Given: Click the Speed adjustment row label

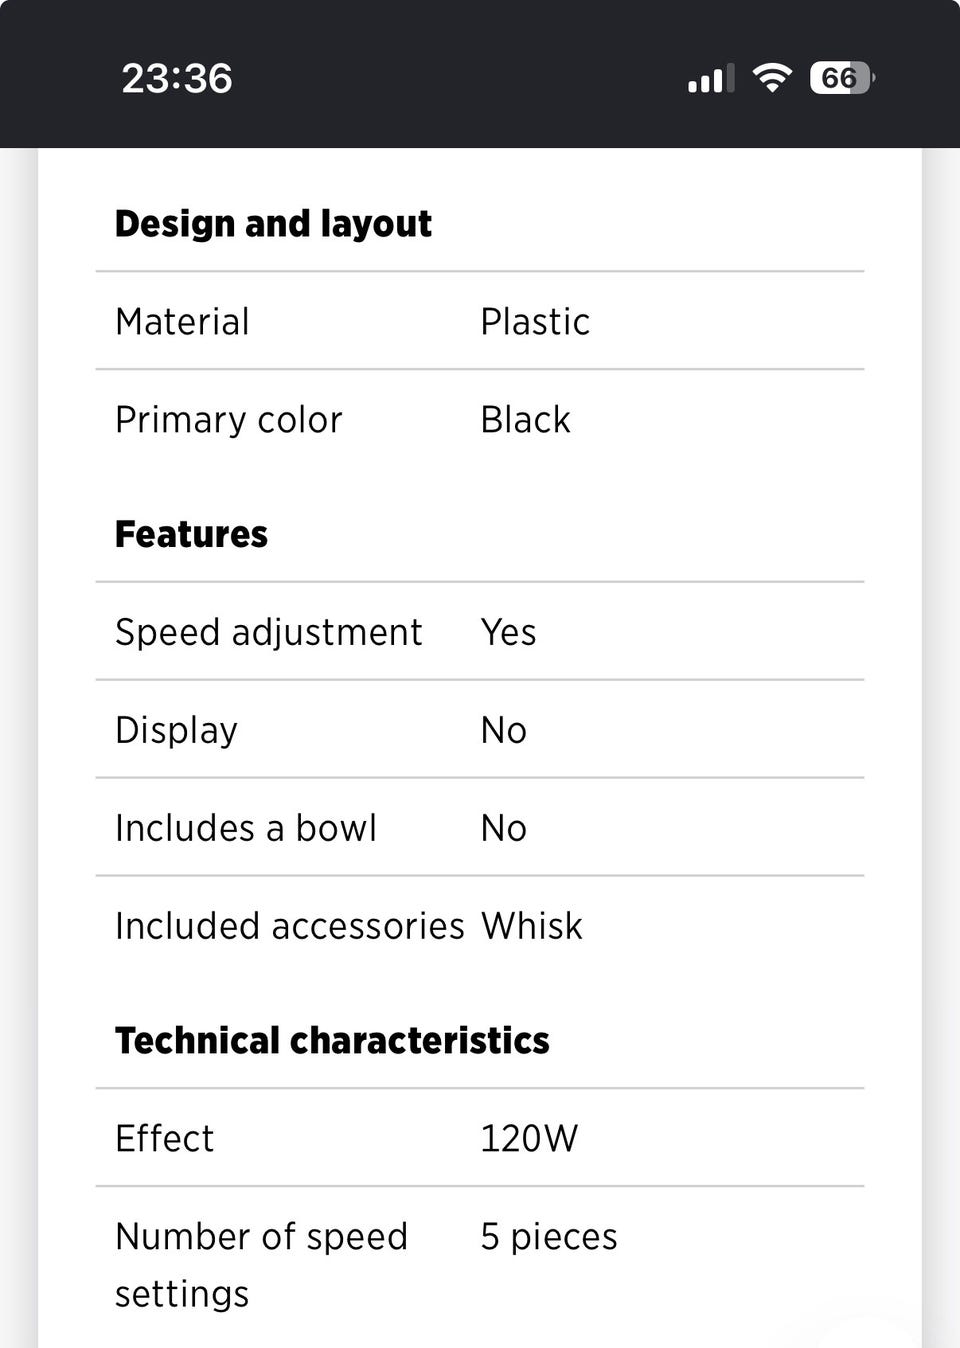Looking at the screenshot, I should (x=268, y=632).
